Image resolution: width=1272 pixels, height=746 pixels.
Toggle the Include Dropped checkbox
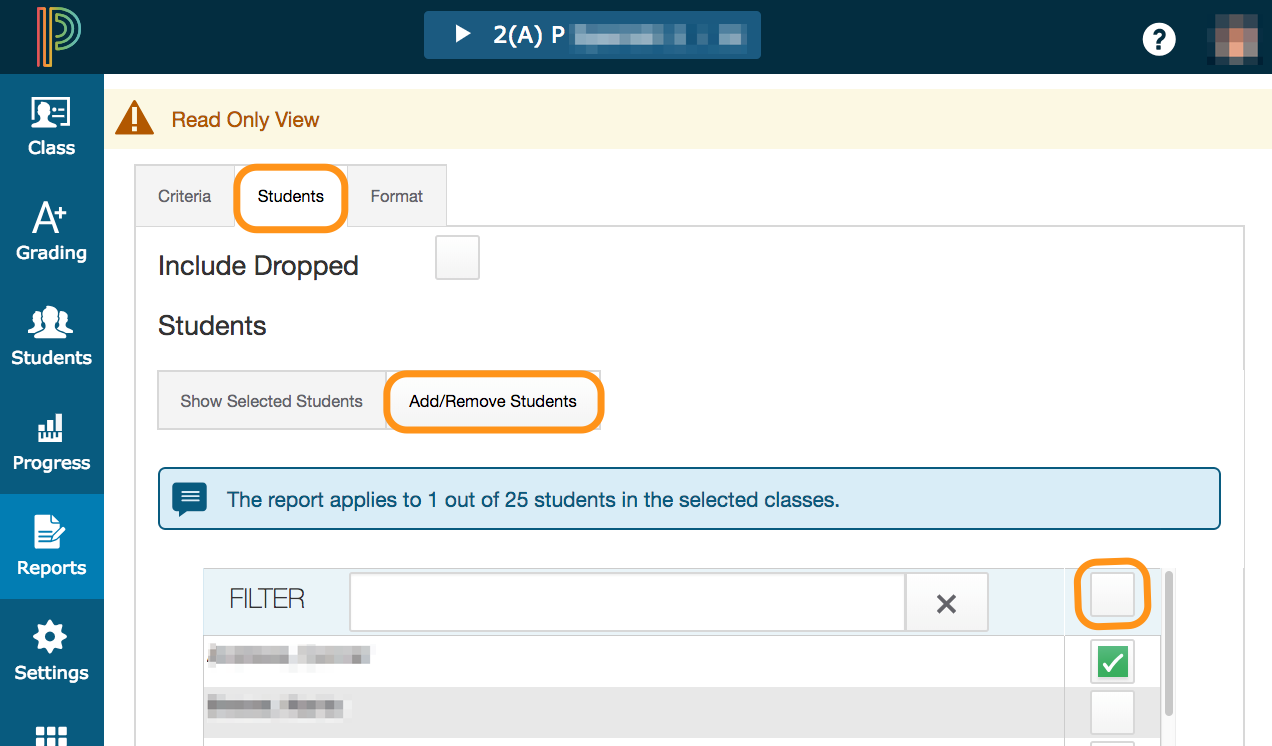point(458,258)
